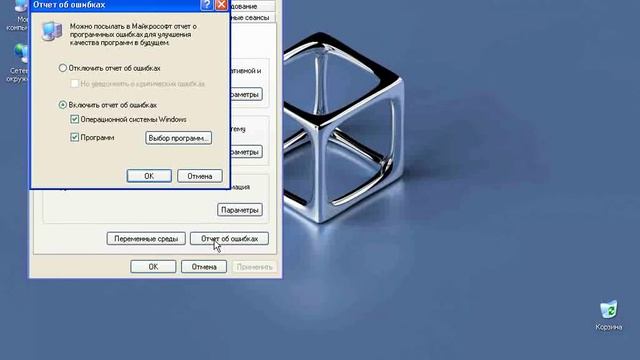Select Отключить отчет об ошибках radio button
Screen dimensions: 640x360
[x=62, y=68]
